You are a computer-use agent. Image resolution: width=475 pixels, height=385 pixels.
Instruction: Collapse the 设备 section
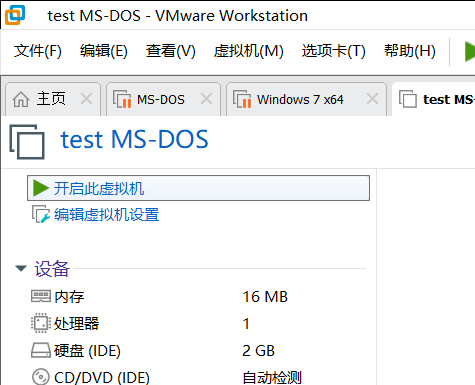click(x=21, y=269)
